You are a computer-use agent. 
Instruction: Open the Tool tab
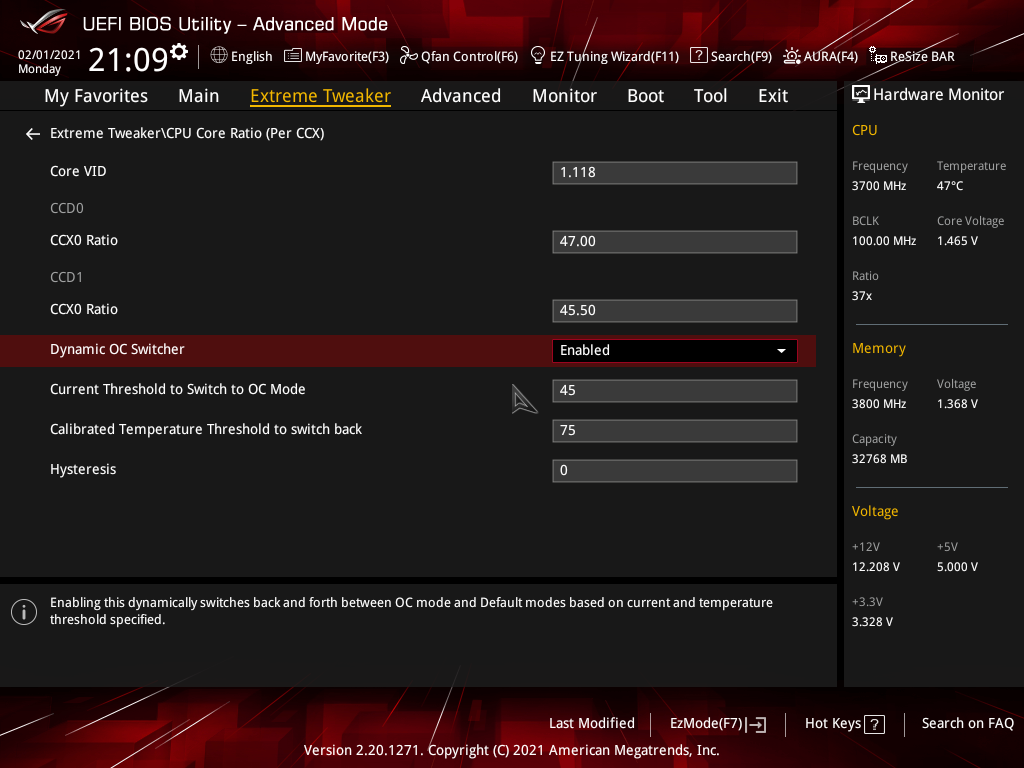[711, 96]
